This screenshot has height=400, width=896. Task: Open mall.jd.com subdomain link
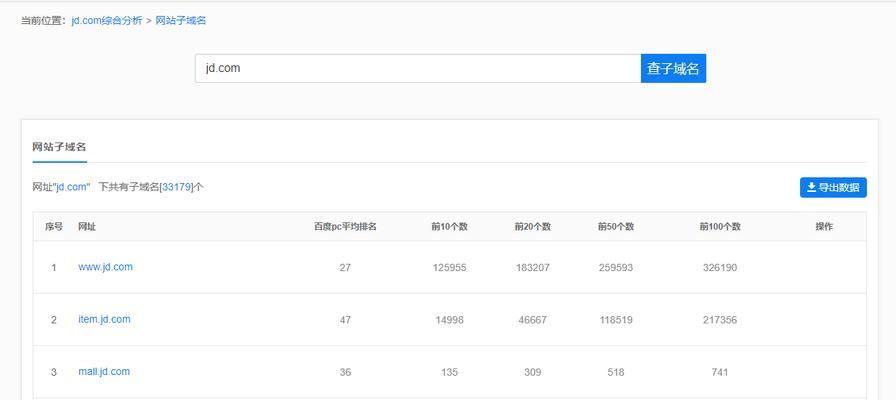pyautogui.click(x=104, y=371)
